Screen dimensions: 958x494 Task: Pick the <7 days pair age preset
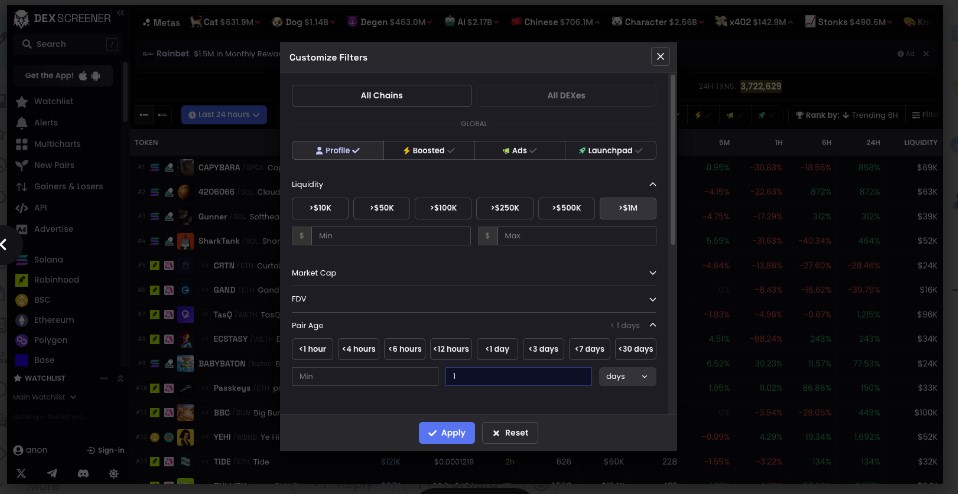coord(590,349)
